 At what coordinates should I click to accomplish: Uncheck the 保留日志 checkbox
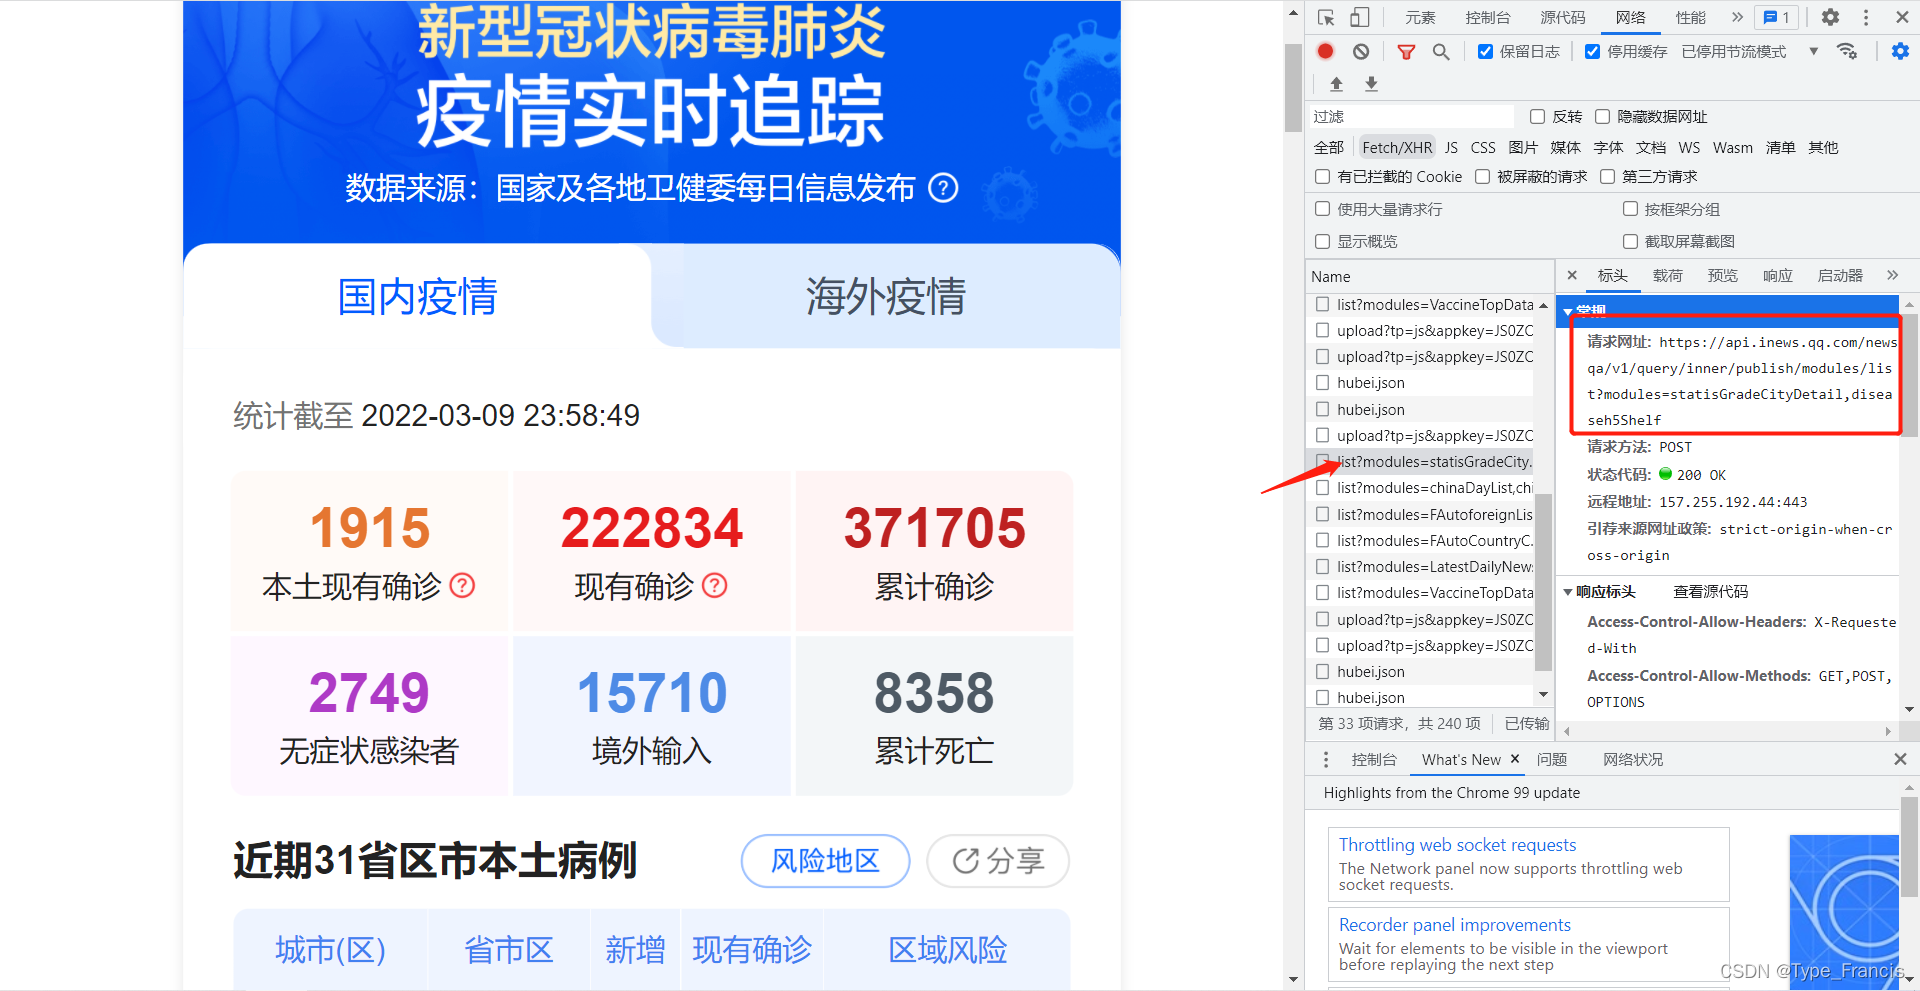pyautogui.click(x=1486, y=51)
